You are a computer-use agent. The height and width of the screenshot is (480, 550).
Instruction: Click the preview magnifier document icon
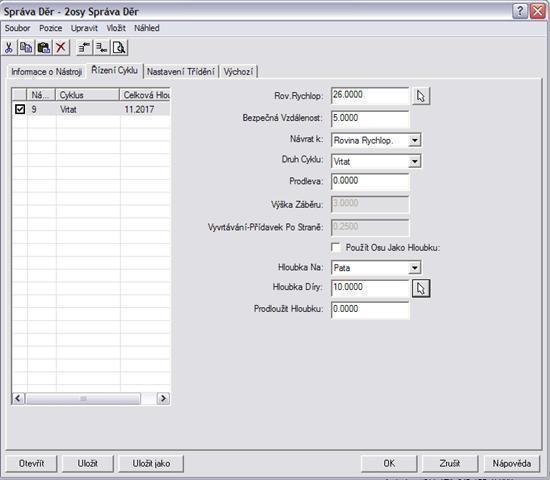click(119, 47)
